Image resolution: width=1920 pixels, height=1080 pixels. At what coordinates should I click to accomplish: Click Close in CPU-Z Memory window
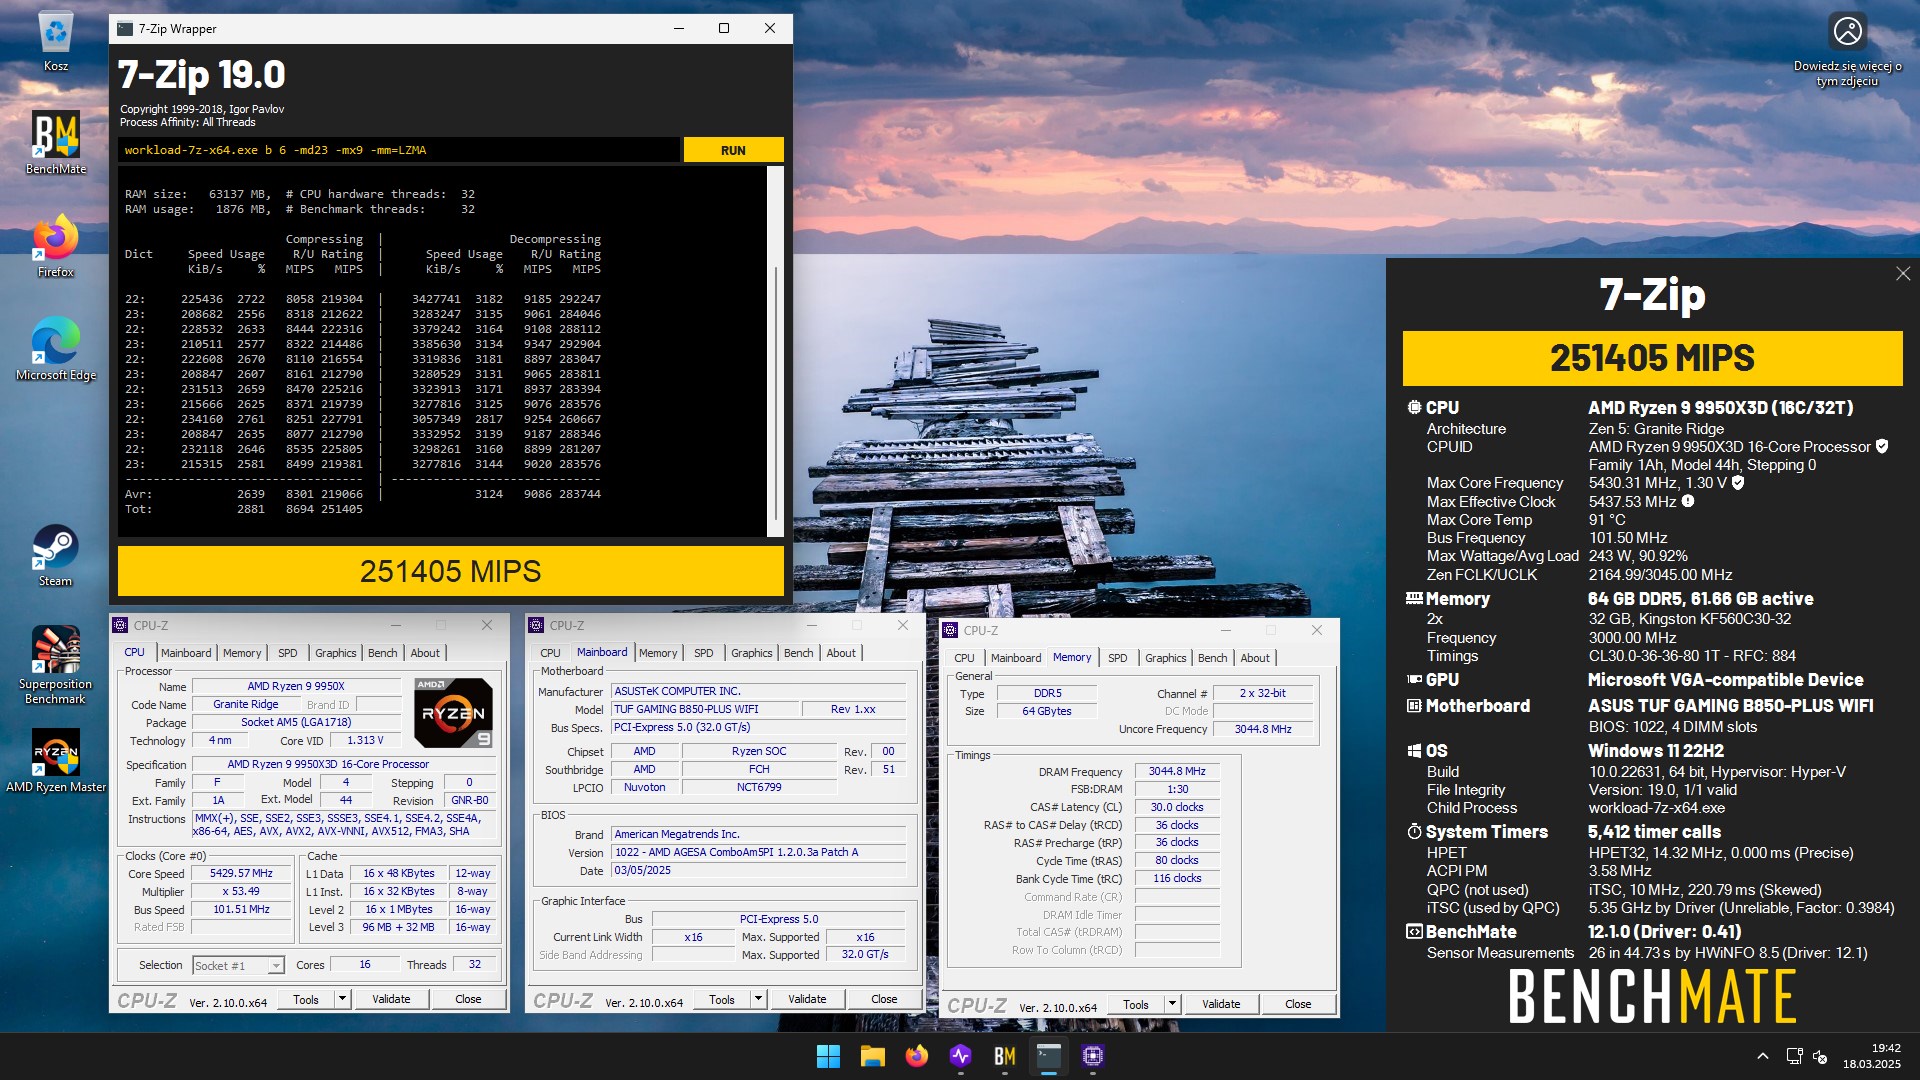(x=1298, y=1003)
